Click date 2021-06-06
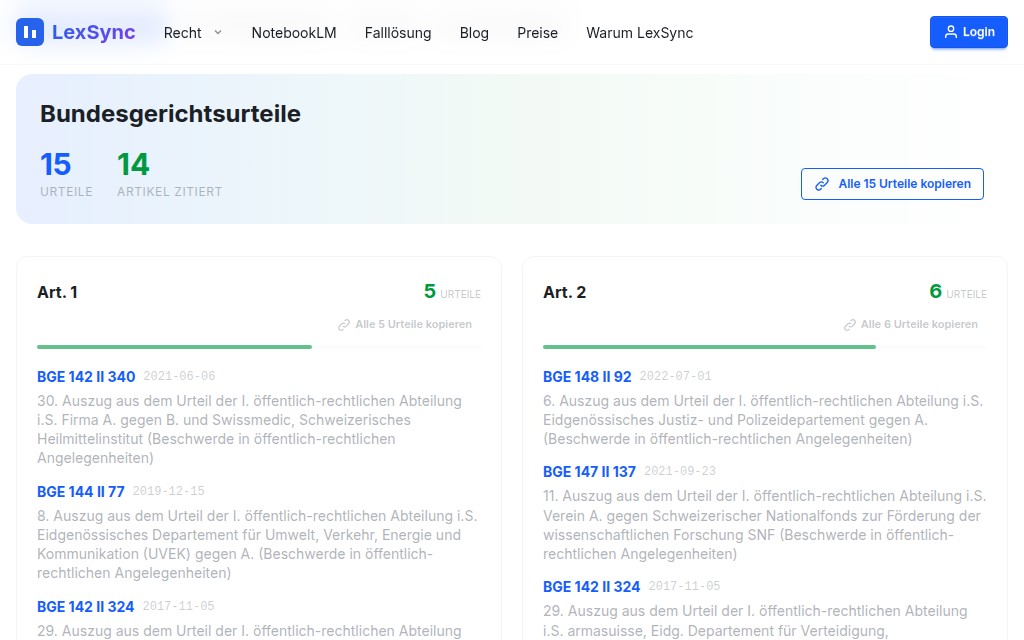Screen dimensions: 1024x640 pyautogui.click(x=179, y=376)
